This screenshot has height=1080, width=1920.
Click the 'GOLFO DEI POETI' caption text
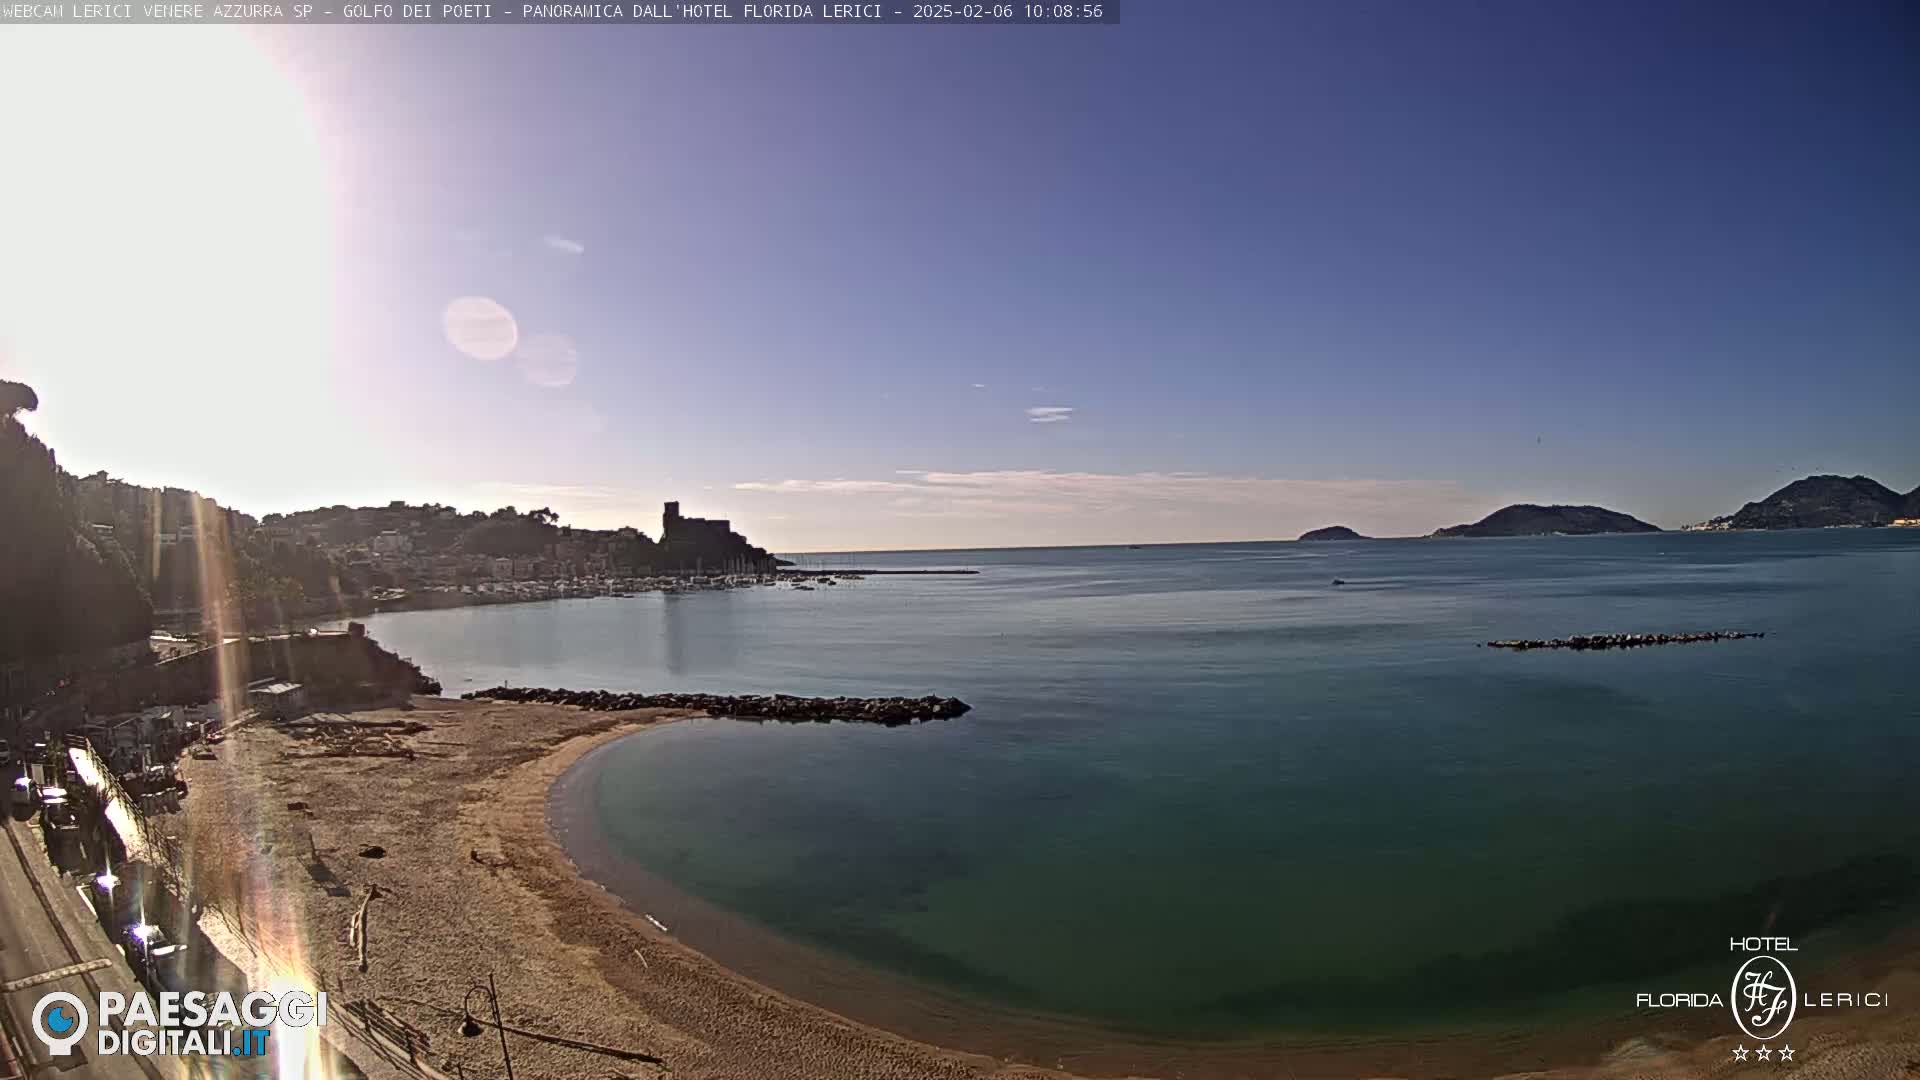click(x=417, y=11)
